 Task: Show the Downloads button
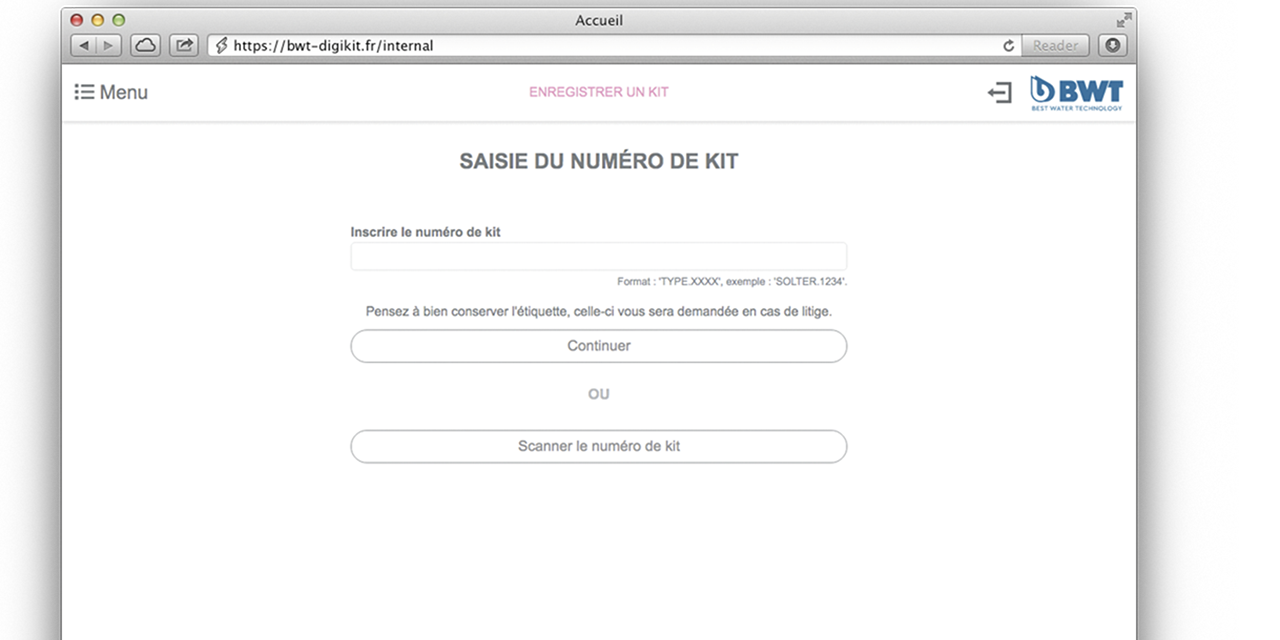(x=1112, y=45)
